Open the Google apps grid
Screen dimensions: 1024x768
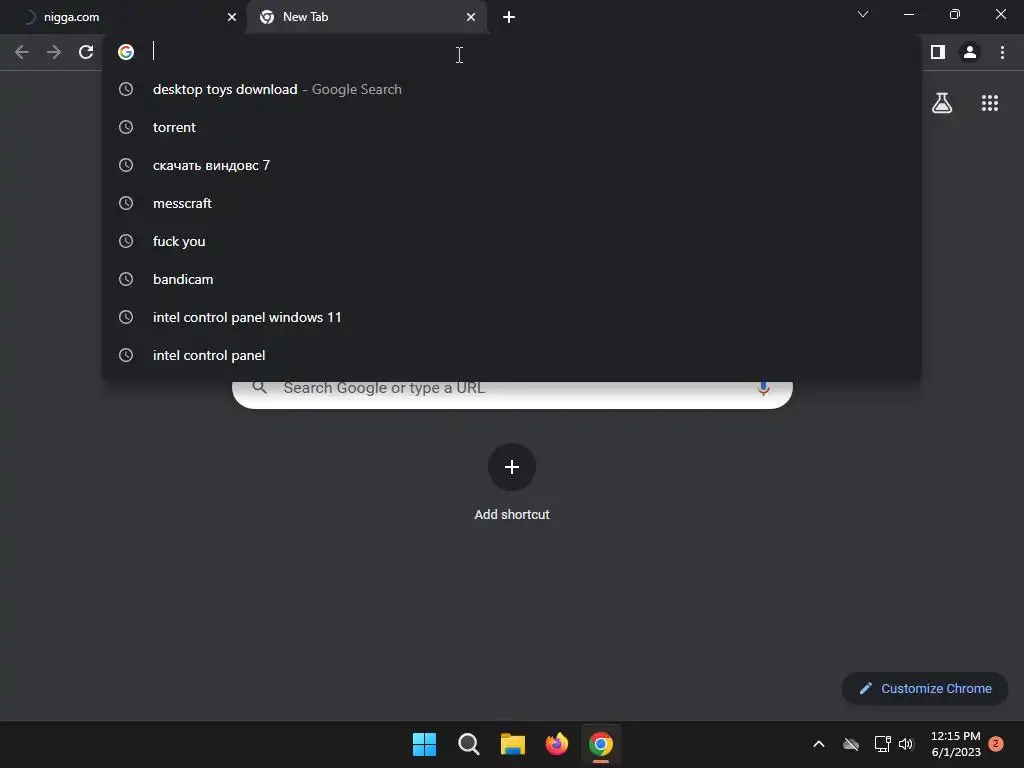coord(990,103)
